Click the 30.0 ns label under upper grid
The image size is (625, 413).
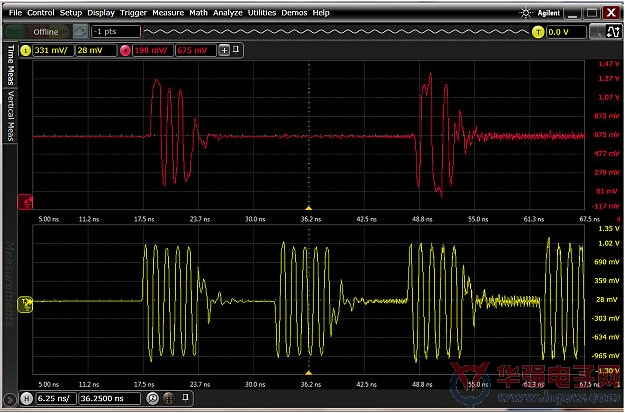click(x=255, y=219)
